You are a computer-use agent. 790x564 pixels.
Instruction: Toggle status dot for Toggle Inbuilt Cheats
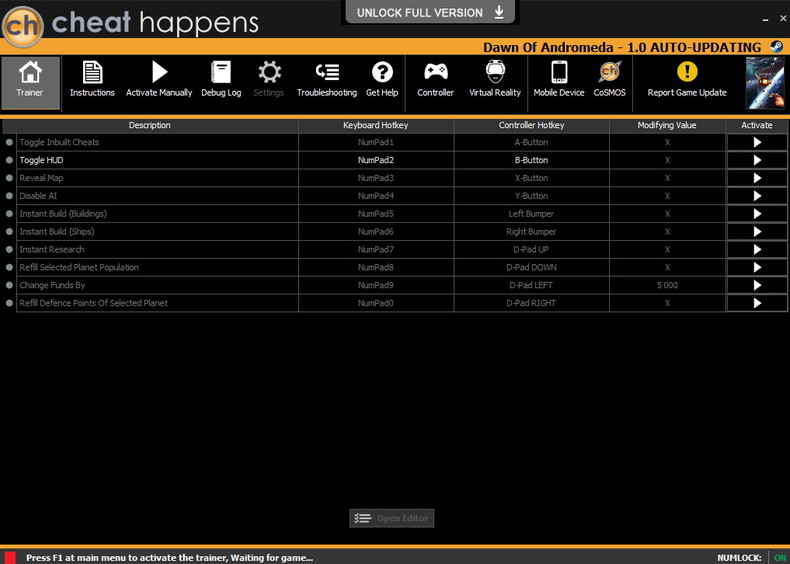(9, 143)
